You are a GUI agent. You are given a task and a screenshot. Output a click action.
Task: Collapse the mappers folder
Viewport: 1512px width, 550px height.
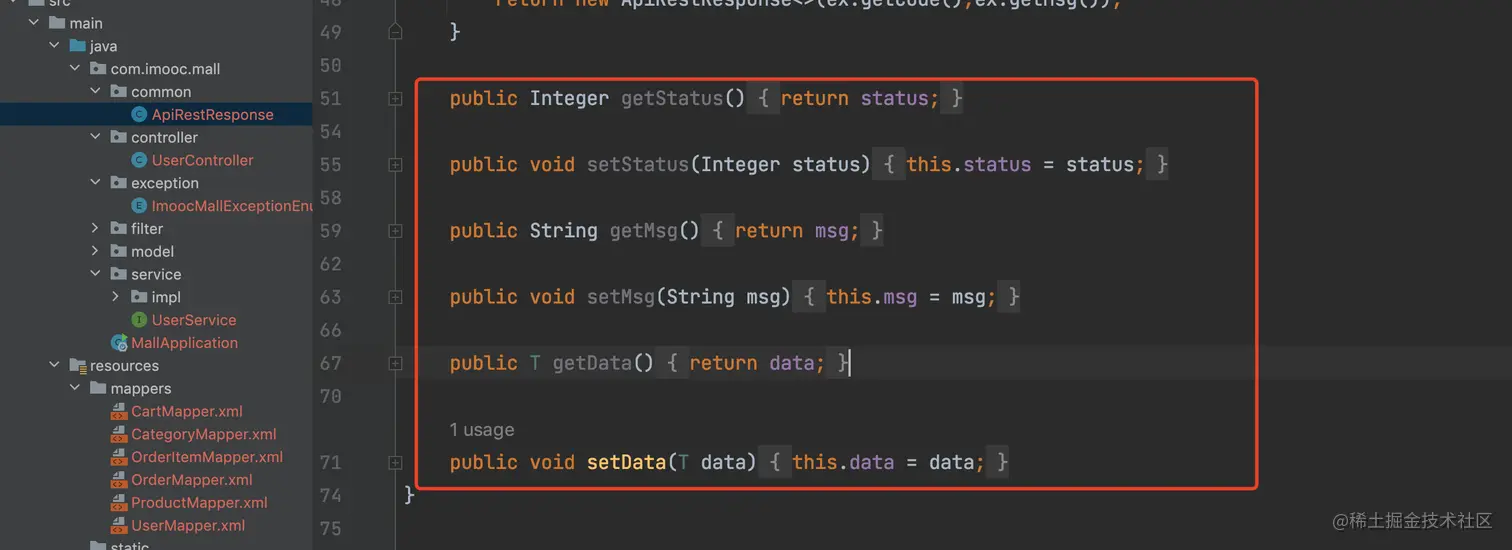click(75, 389)
